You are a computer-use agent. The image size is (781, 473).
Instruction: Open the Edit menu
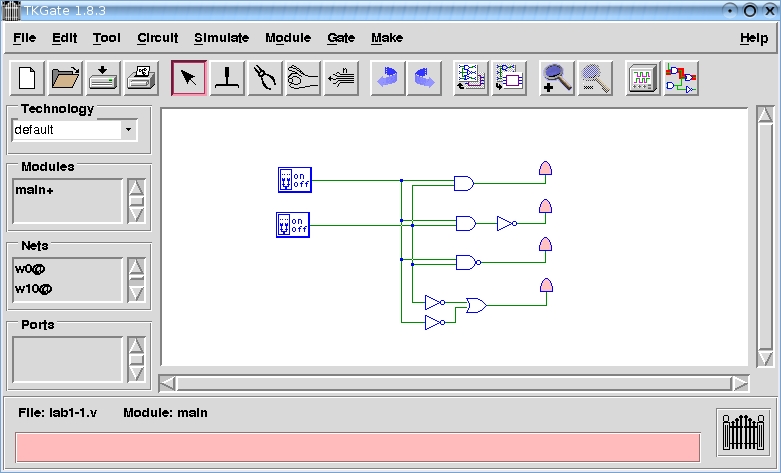(x=64, y=38)
